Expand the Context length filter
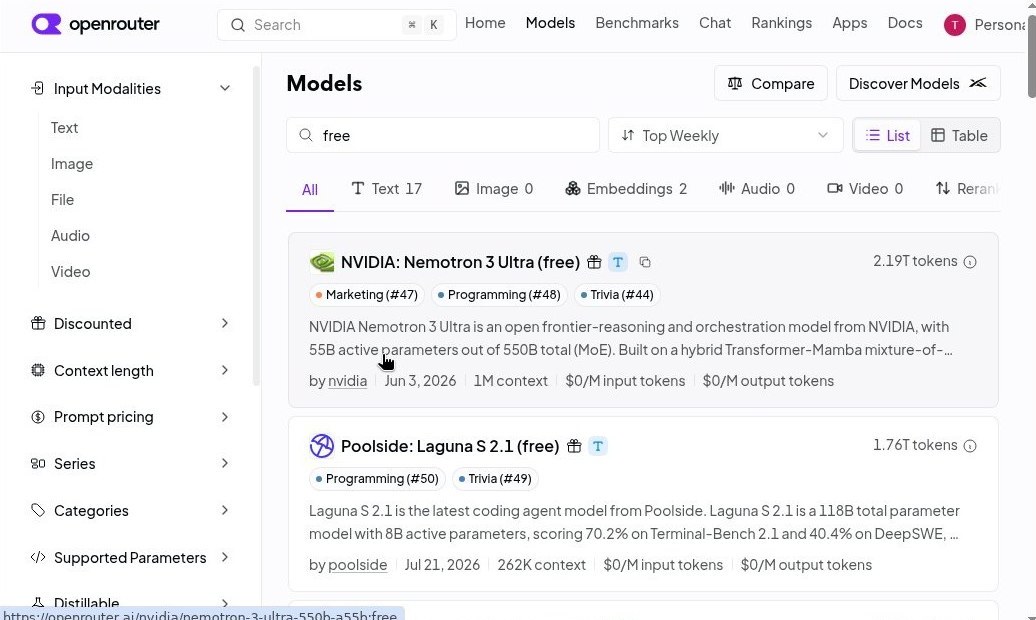 pos(225,370)
